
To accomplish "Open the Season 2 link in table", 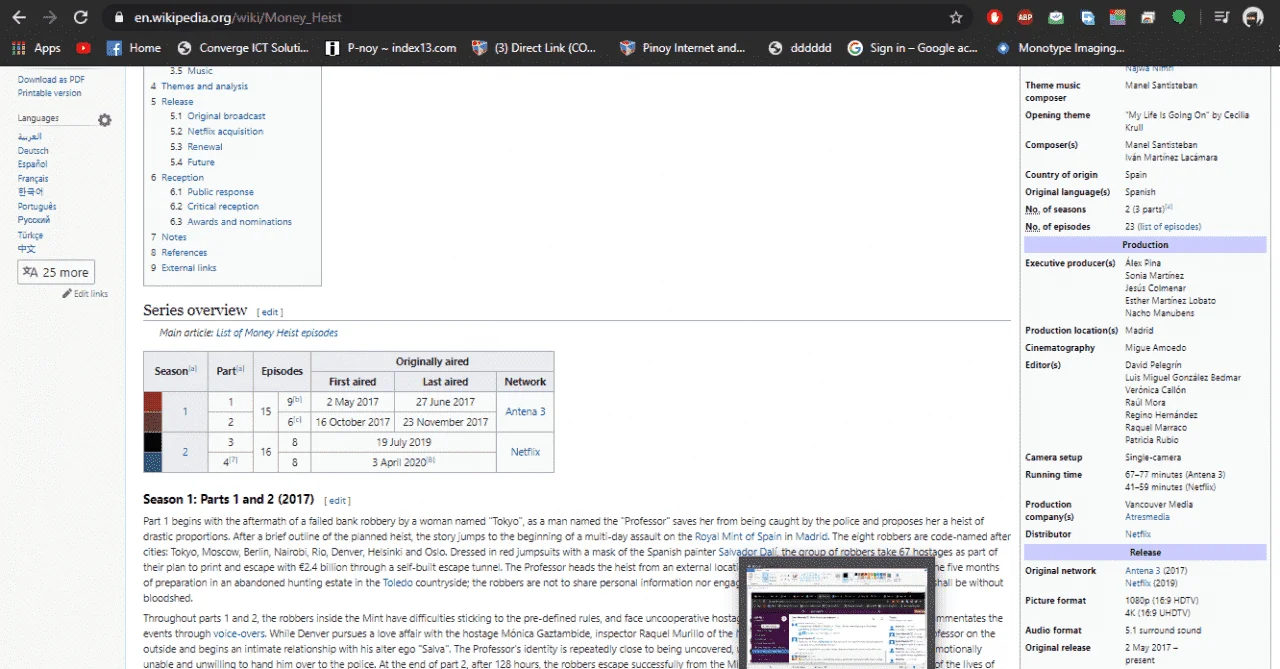I will point(185,452).
